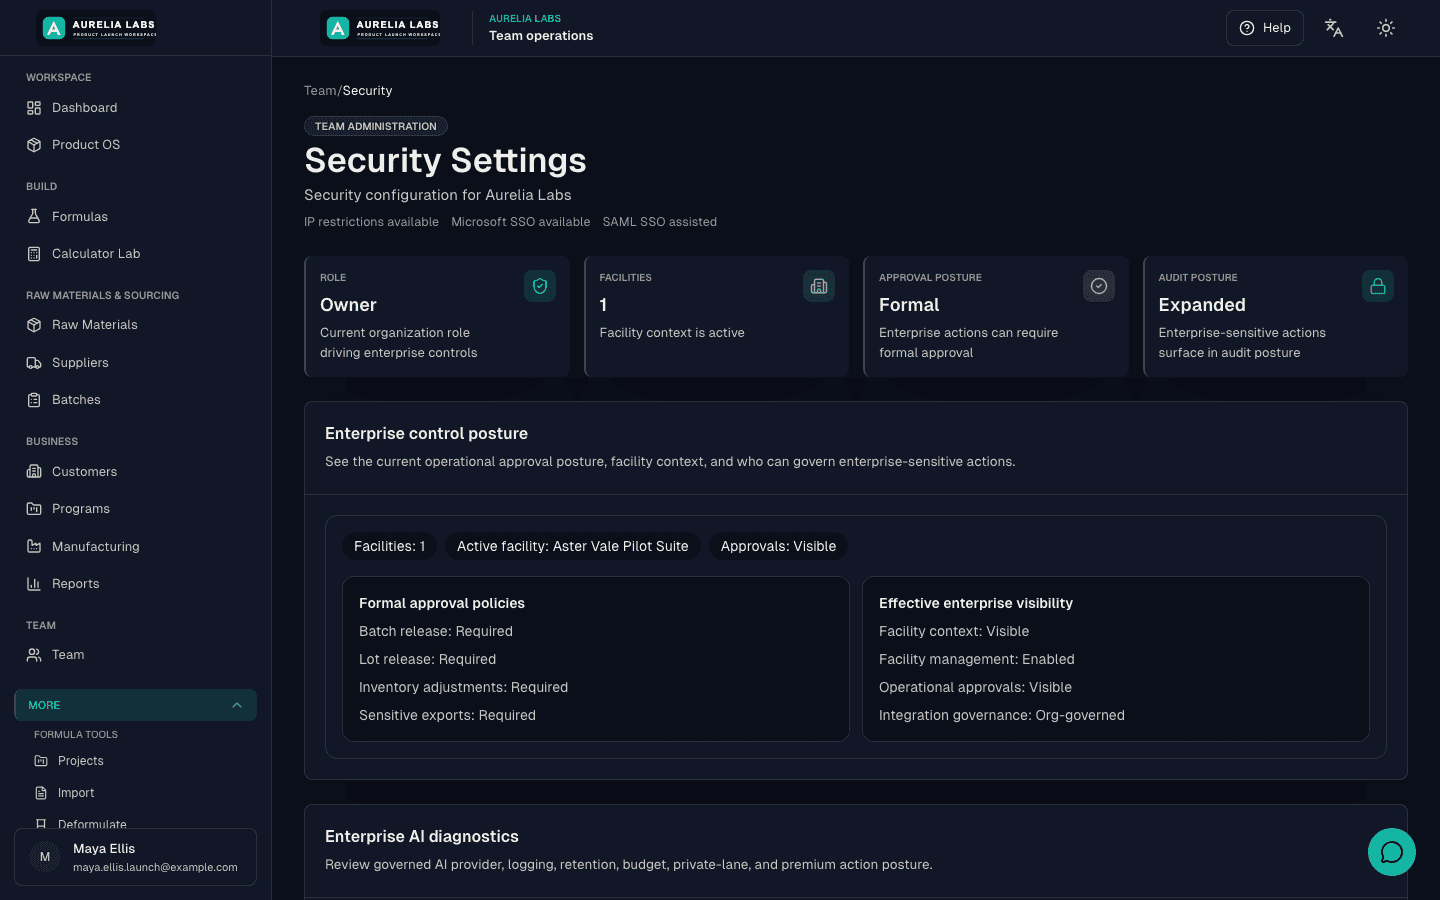Click the Batches clipboard icon
The image size is (1440, 900).
(34, 400)
